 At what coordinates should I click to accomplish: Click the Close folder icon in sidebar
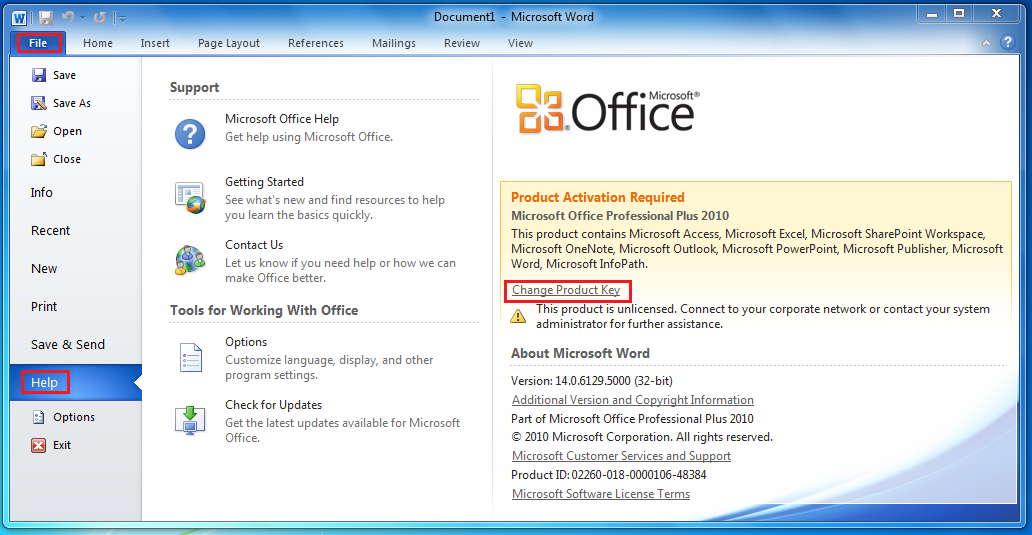click(39, 159)
